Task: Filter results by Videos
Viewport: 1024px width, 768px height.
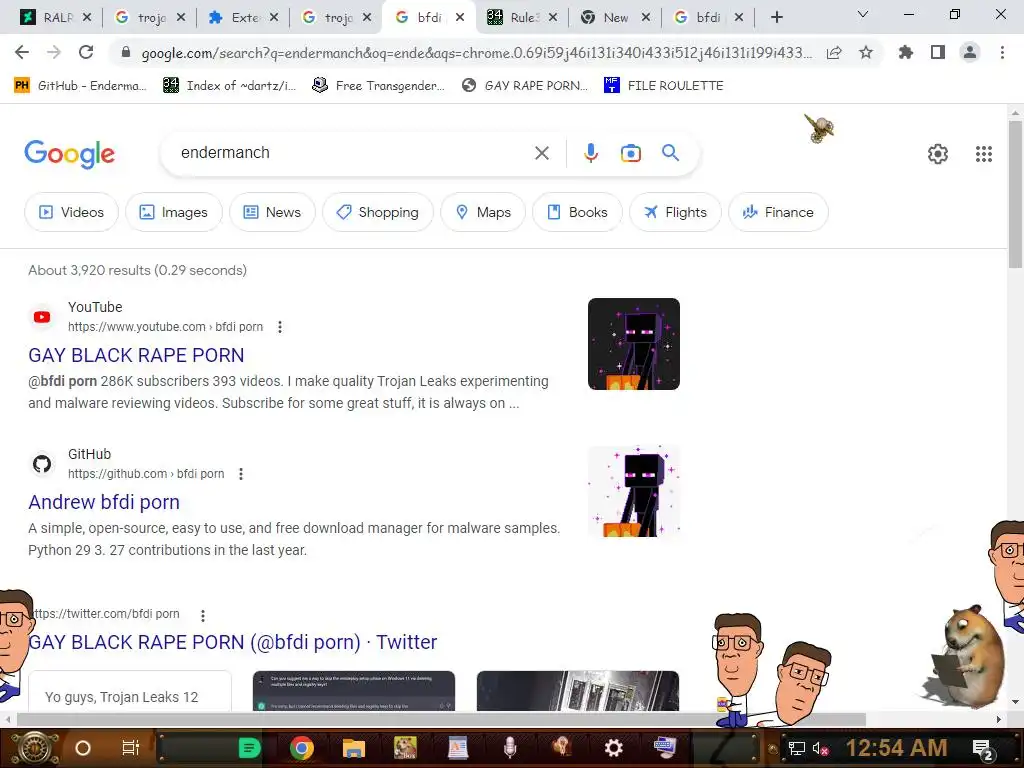Action: [72, 212]
